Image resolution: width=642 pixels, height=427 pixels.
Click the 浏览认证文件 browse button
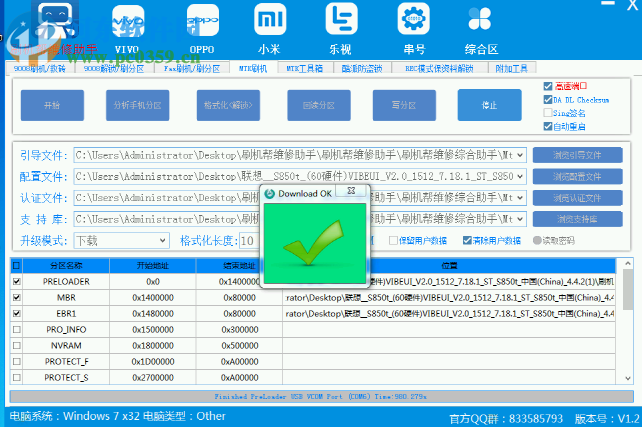click(577, 198)
